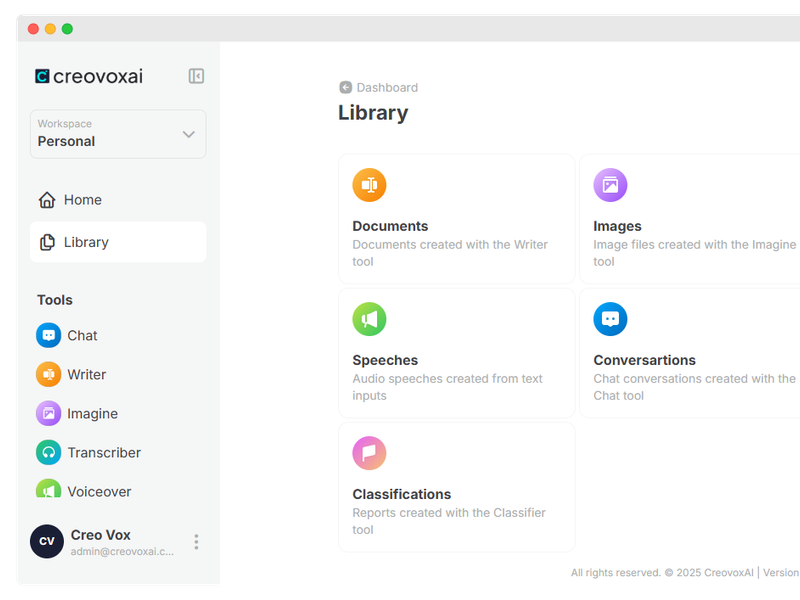Screen dimensions: 800x600
Task: Click the pink Classifications flag icon
Action: pos(369,453)
